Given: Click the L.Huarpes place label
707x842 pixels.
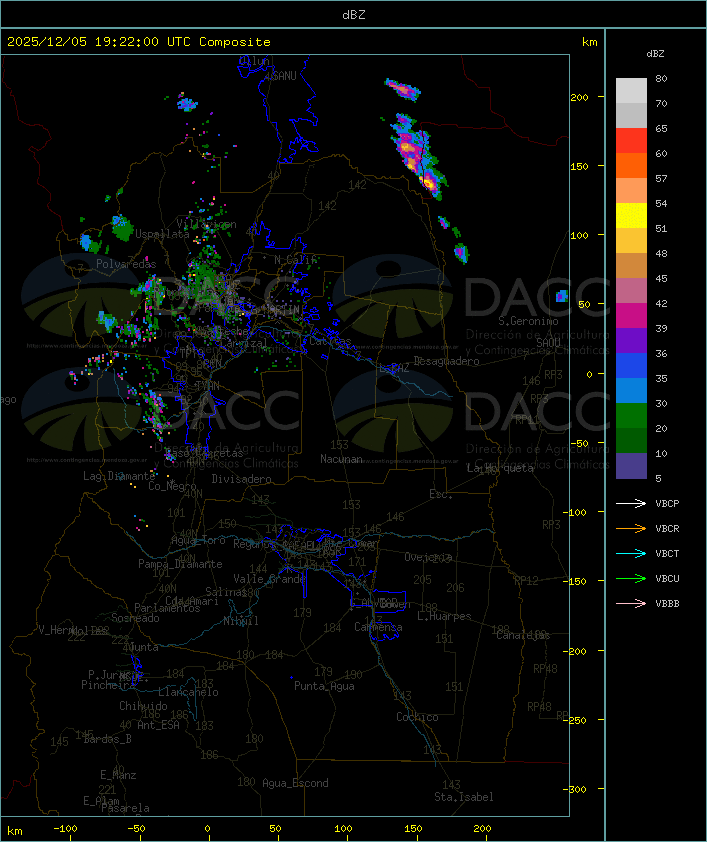Looking at the screenshot, I should point(444,616).
